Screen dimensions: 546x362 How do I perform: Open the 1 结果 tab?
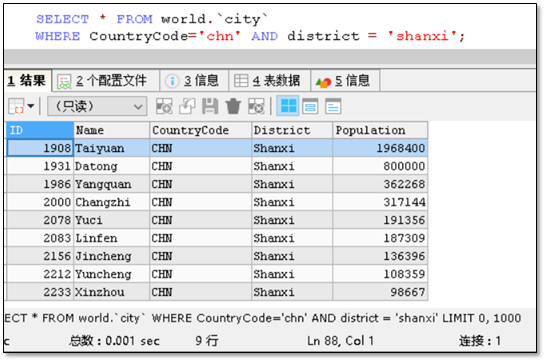coord(27,81)
